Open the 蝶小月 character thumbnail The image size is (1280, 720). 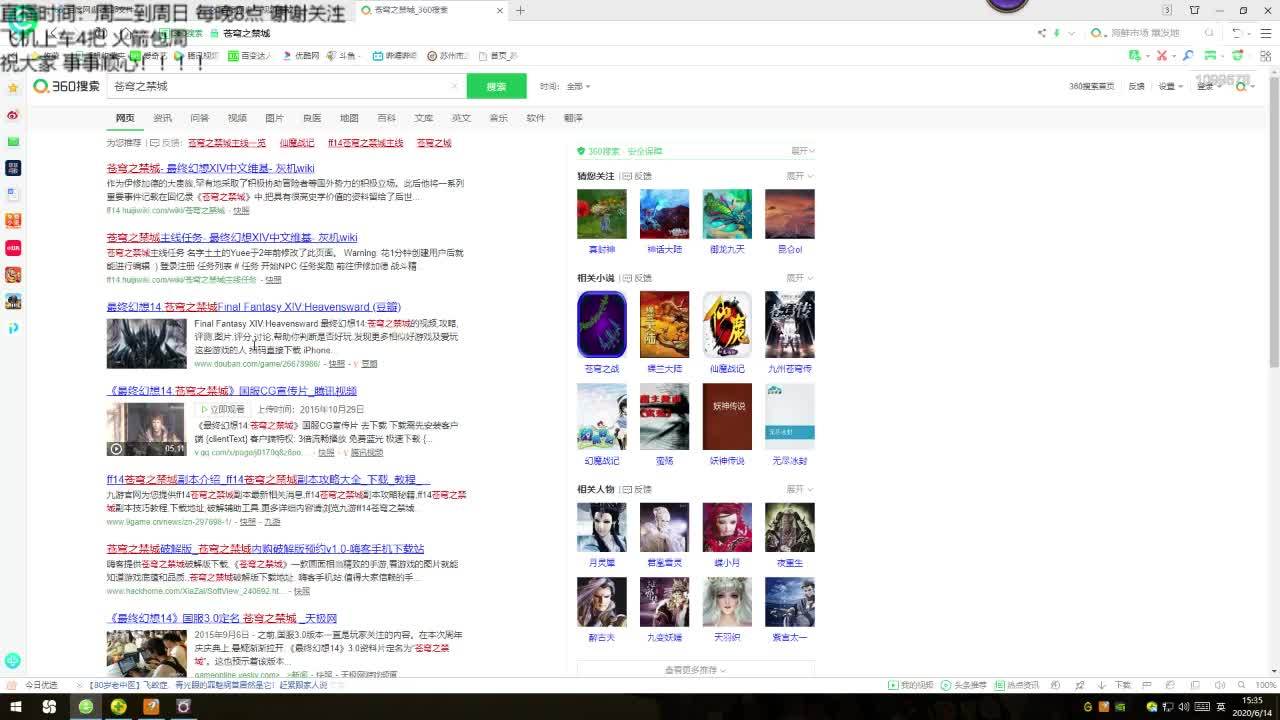point(727,527)
